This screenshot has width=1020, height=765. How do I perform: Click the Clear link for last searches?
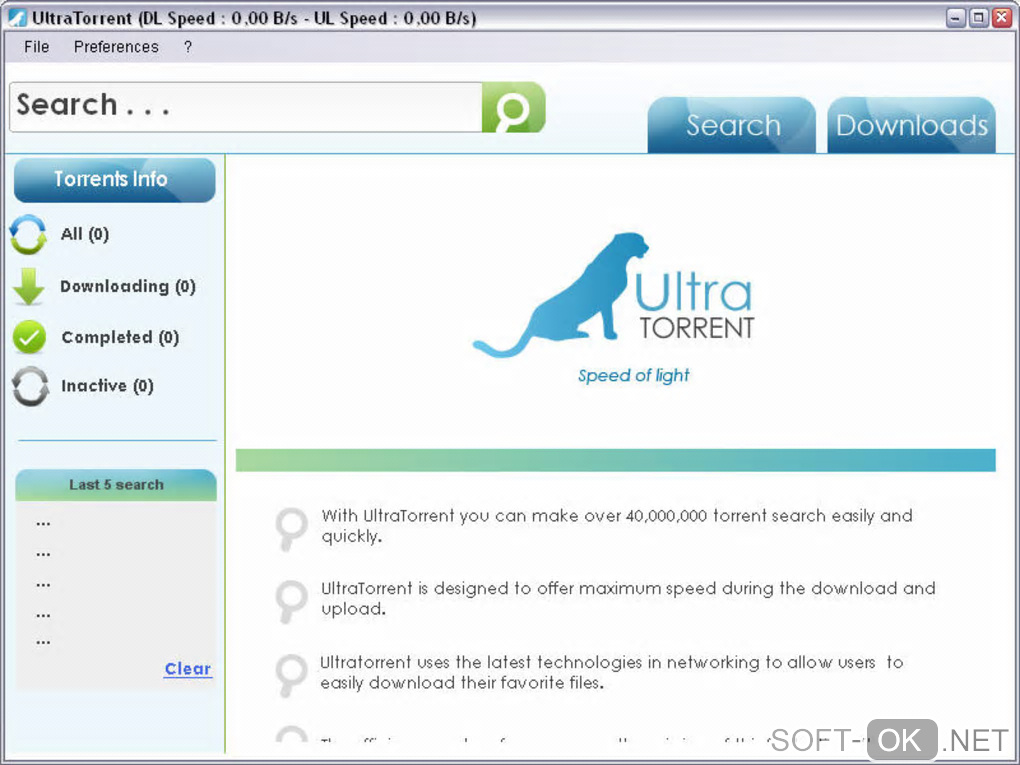187,669
